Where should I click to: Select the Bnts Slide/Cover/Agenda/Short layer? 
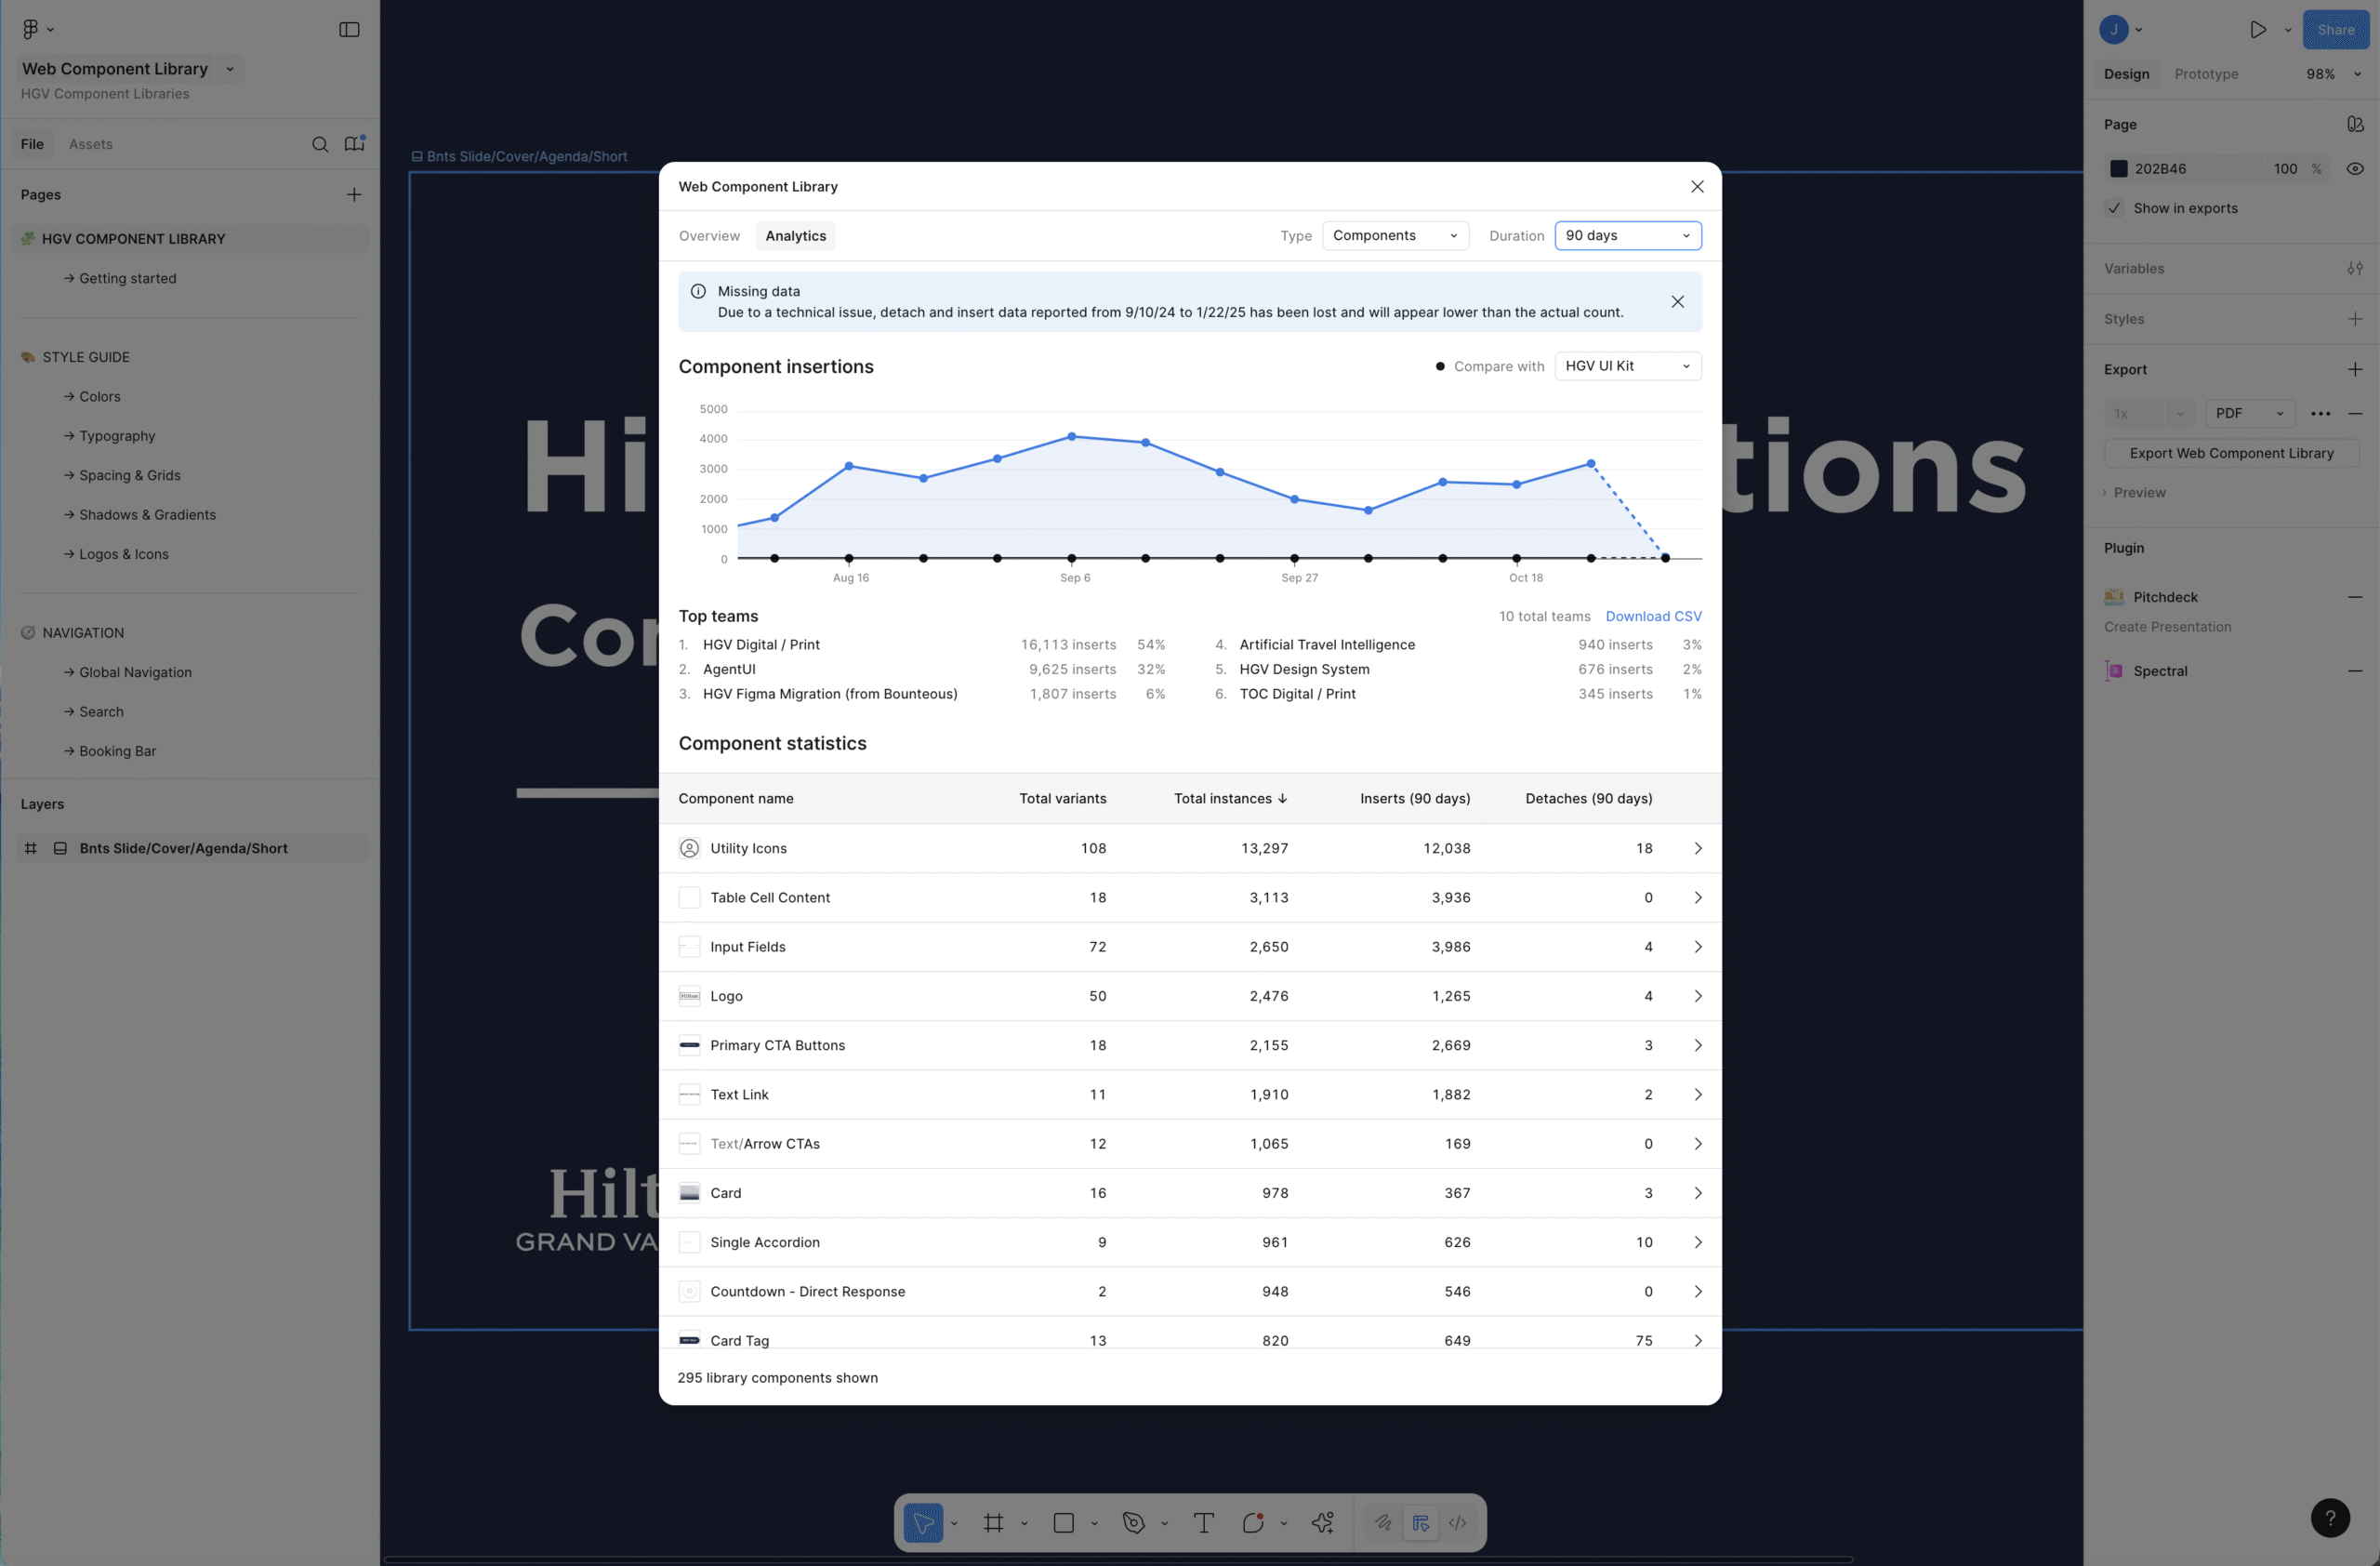pos(184,848)
